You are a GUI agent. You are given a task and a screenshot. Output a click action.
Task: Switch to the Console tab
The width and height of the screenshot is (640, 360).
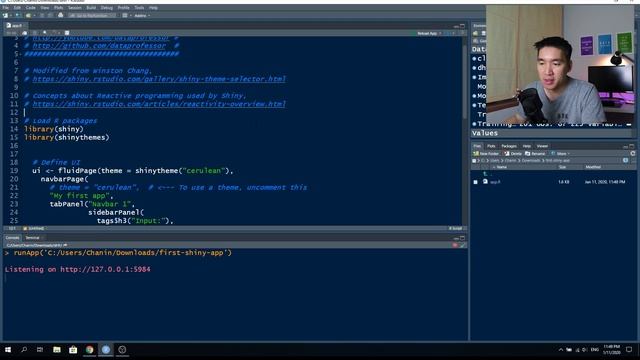(x=12, y=238)
